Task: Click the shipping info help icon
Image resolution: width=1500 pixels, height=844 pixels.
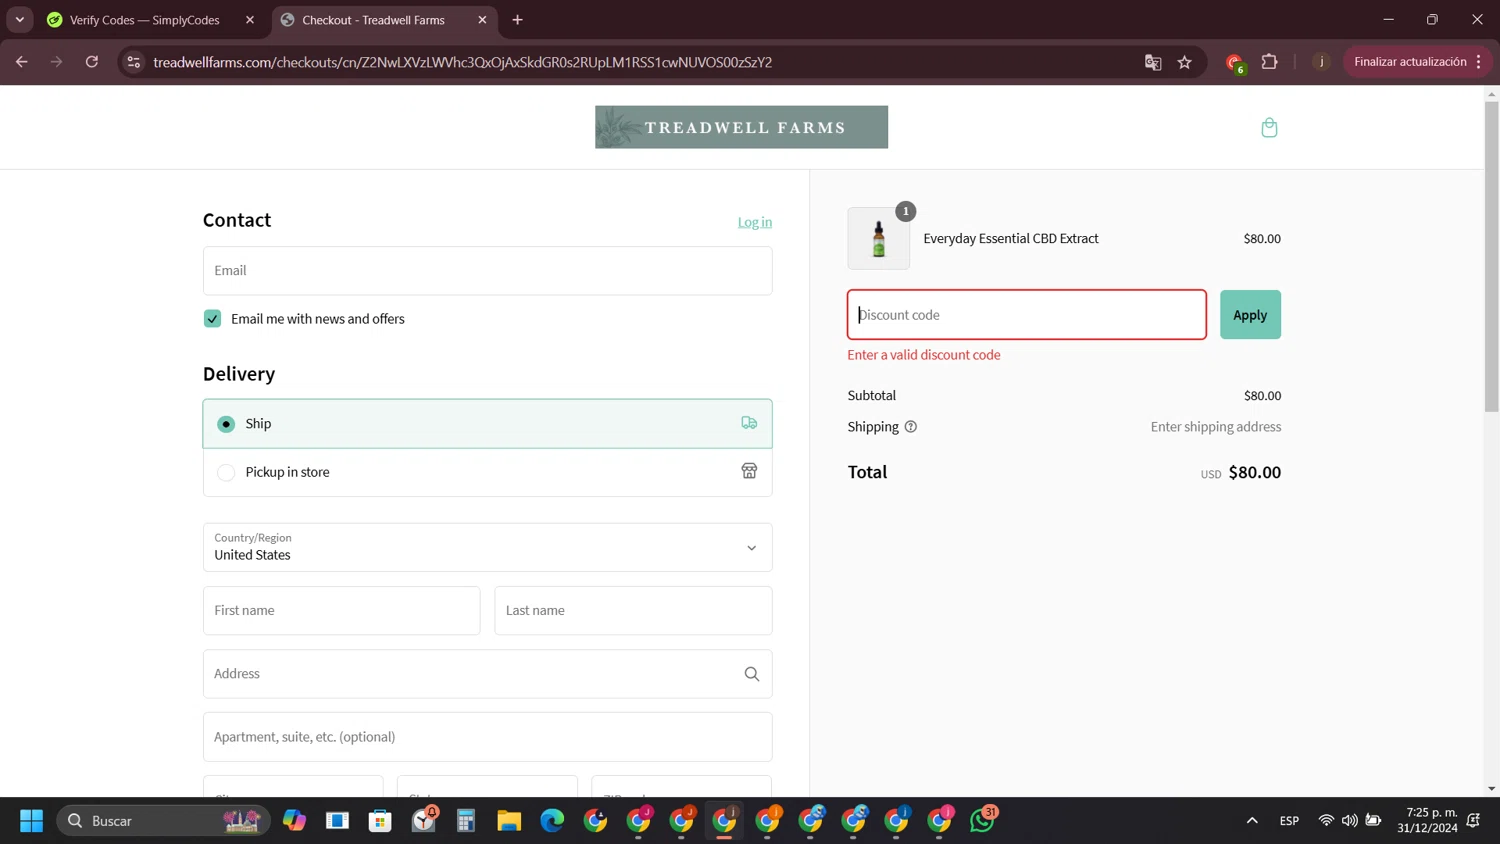Action: [910, 427]
